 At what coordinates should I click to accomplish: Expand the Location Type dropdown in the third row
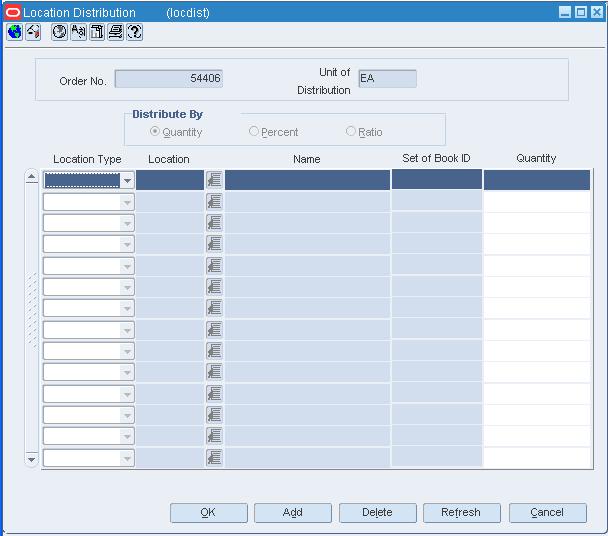tap(127, 223)
